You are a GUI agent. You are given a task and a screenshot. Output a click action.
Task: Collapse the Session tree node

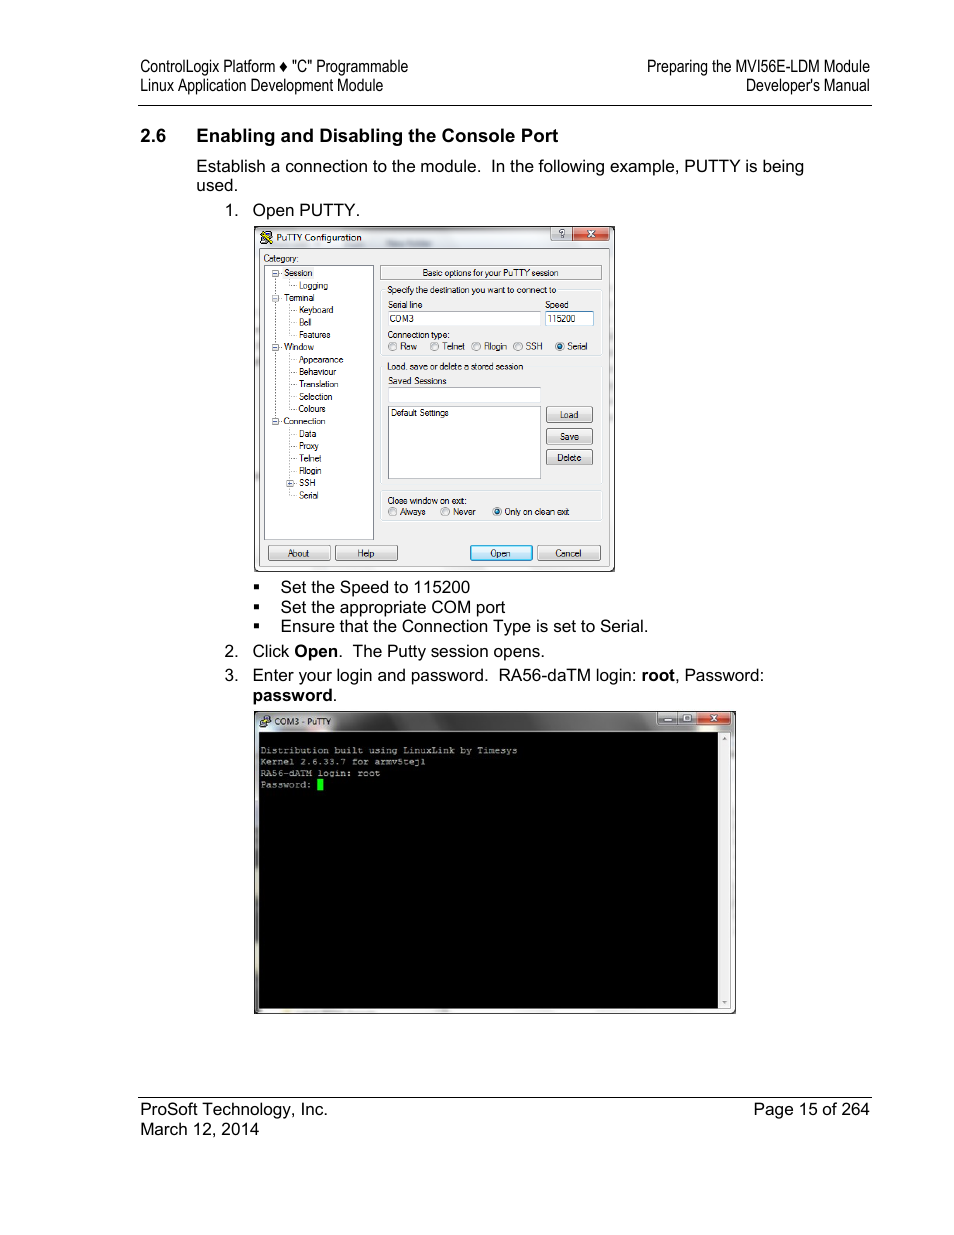(275, 273)
